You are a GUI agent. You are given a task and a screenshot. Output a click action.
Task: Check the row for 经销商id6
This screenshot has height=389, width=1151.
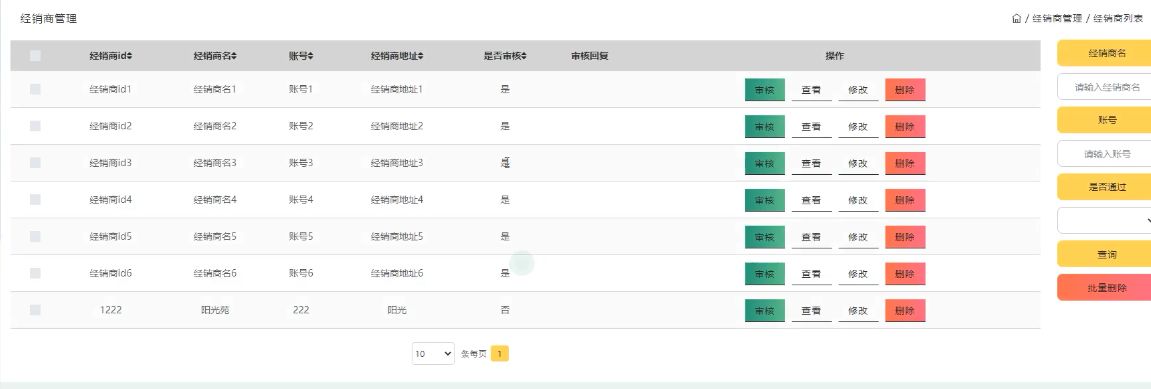(x=35, y=273)
